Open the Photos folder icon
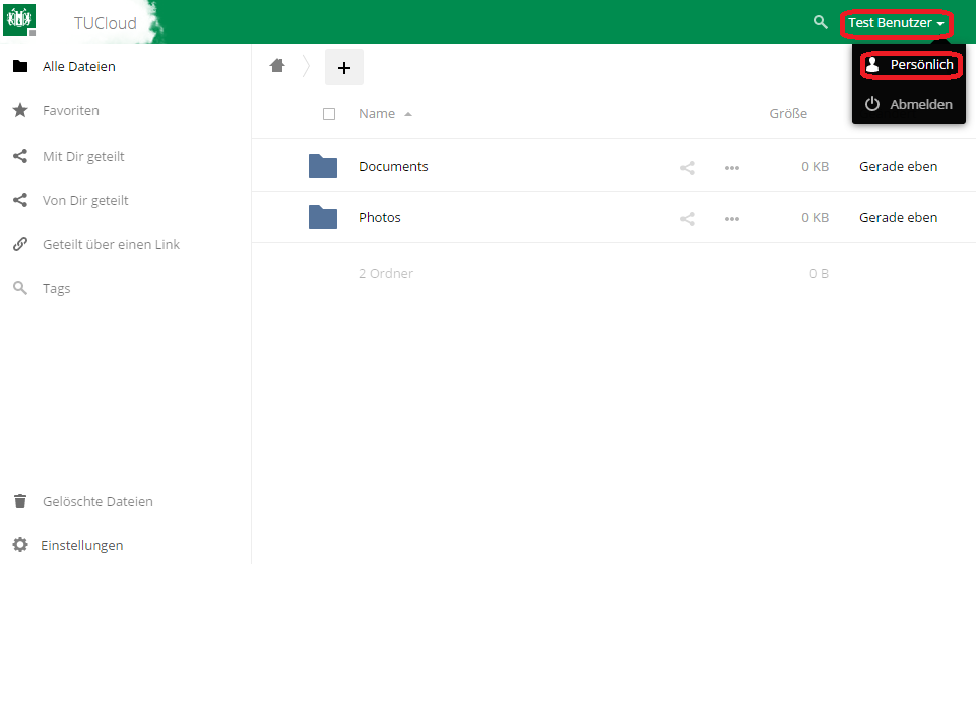976x720 pixels. coord(323,217)
